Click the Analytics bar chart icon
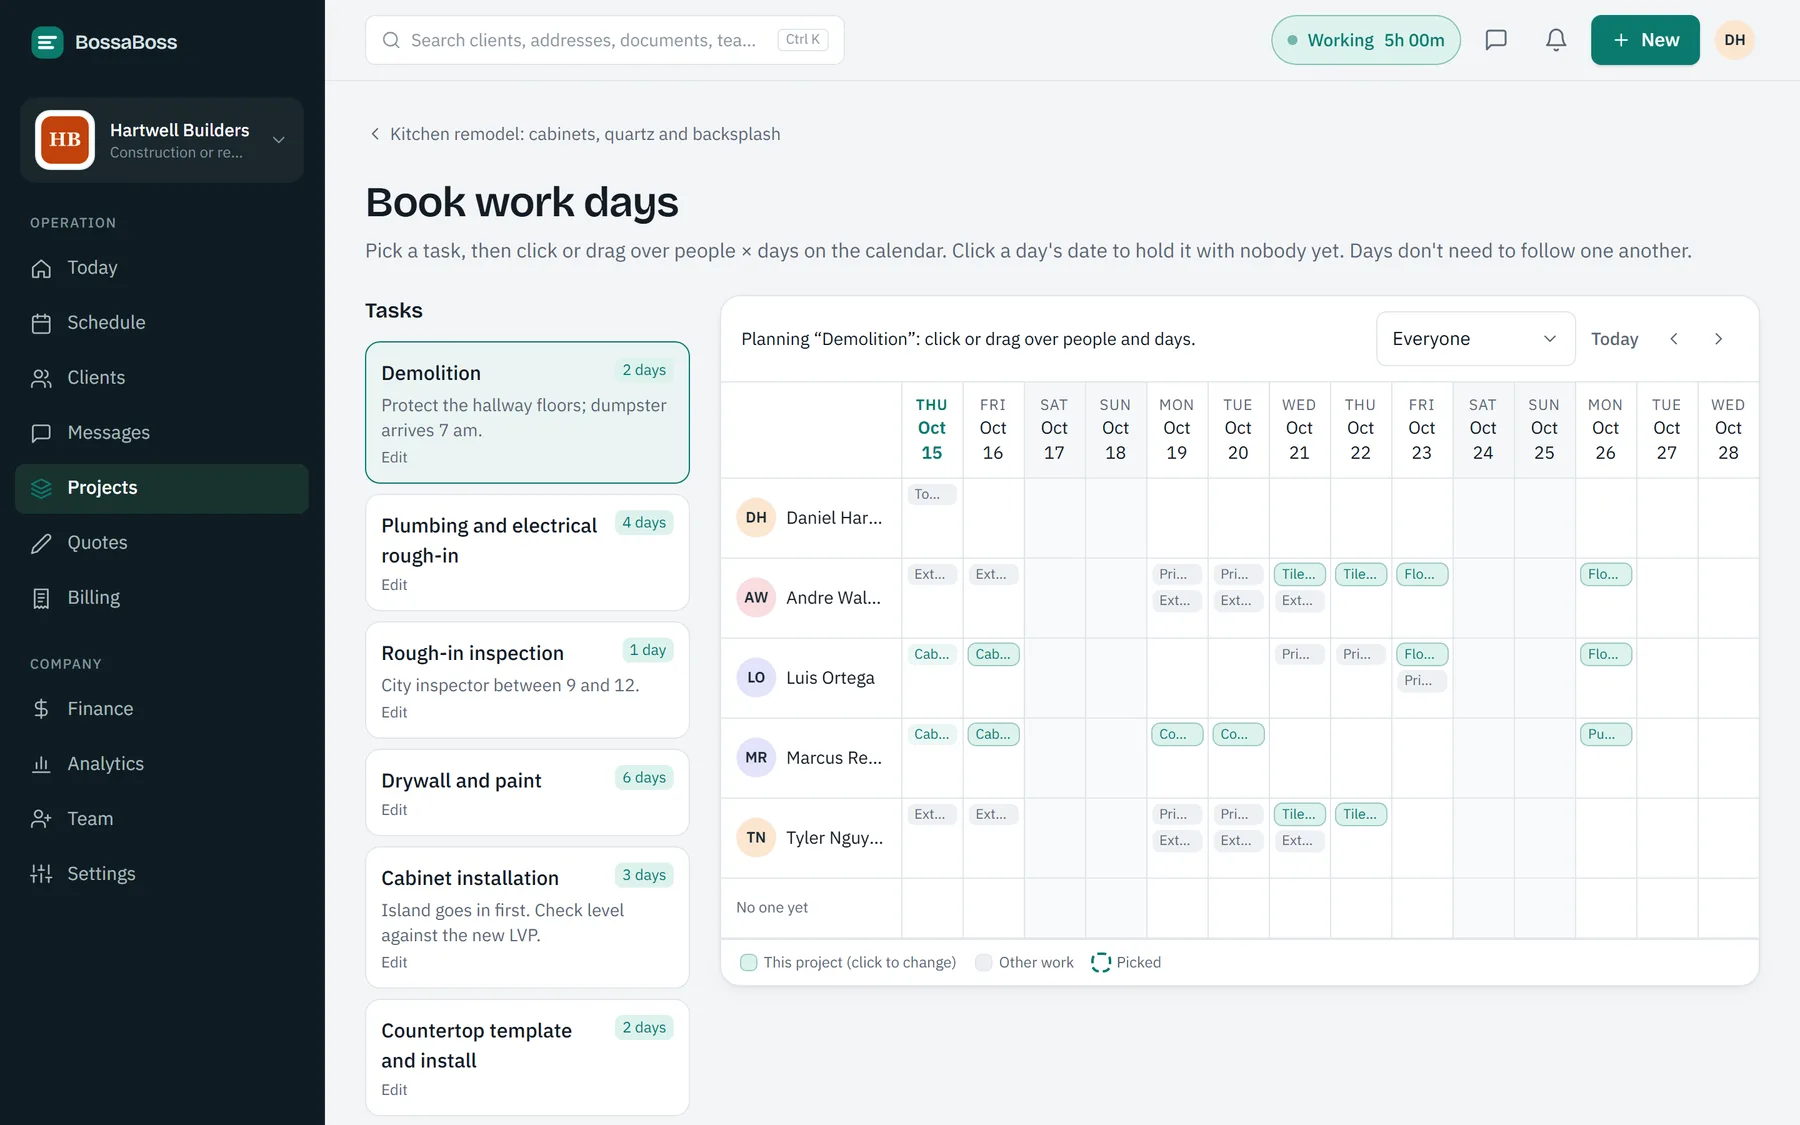The height and width of the screenshot is (1125, 1800). pyautogui.click(x=41, y=764)
